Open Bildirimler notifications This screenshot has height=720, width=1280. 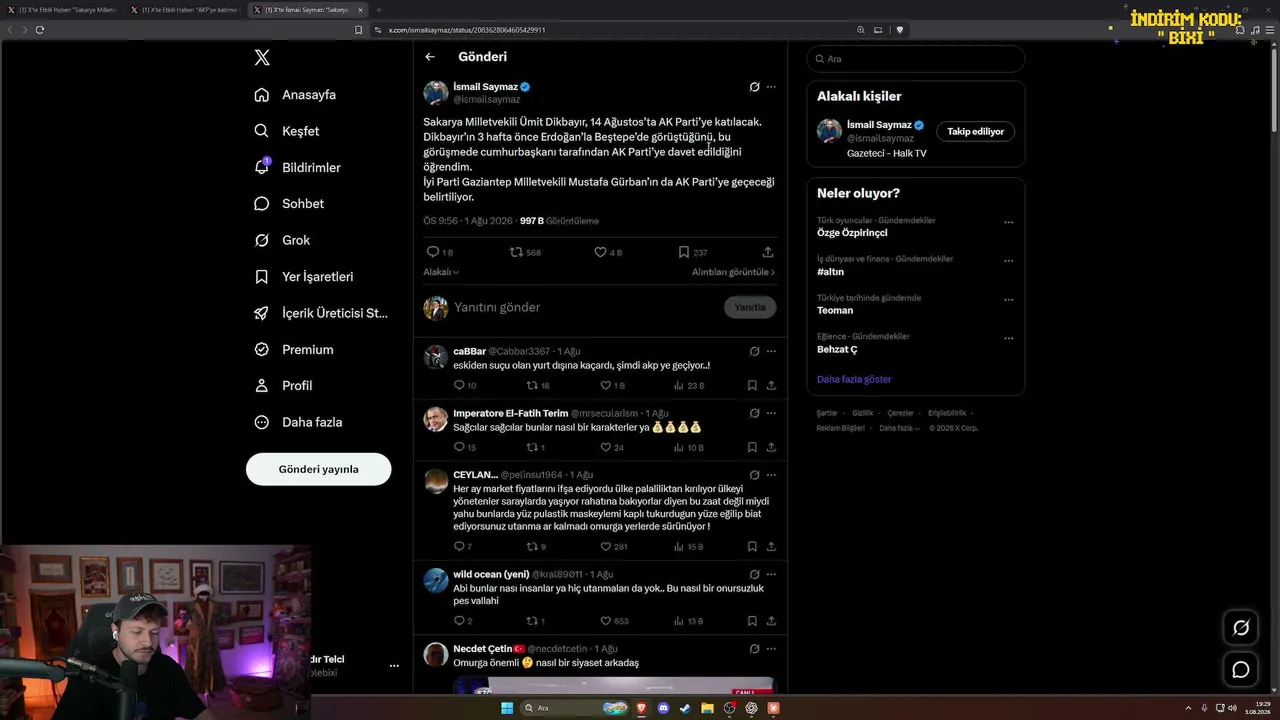click(x=298, y=168)
